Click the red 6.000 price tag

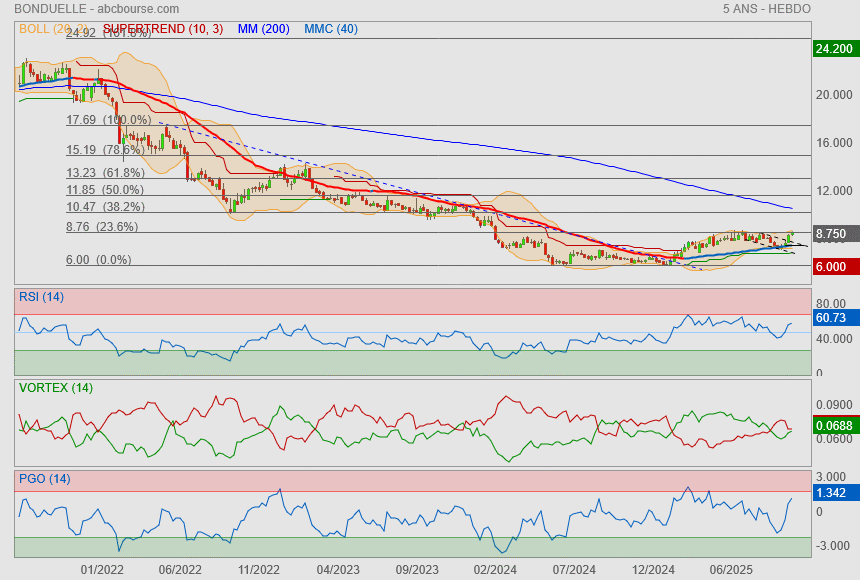(x=834, y=266)
